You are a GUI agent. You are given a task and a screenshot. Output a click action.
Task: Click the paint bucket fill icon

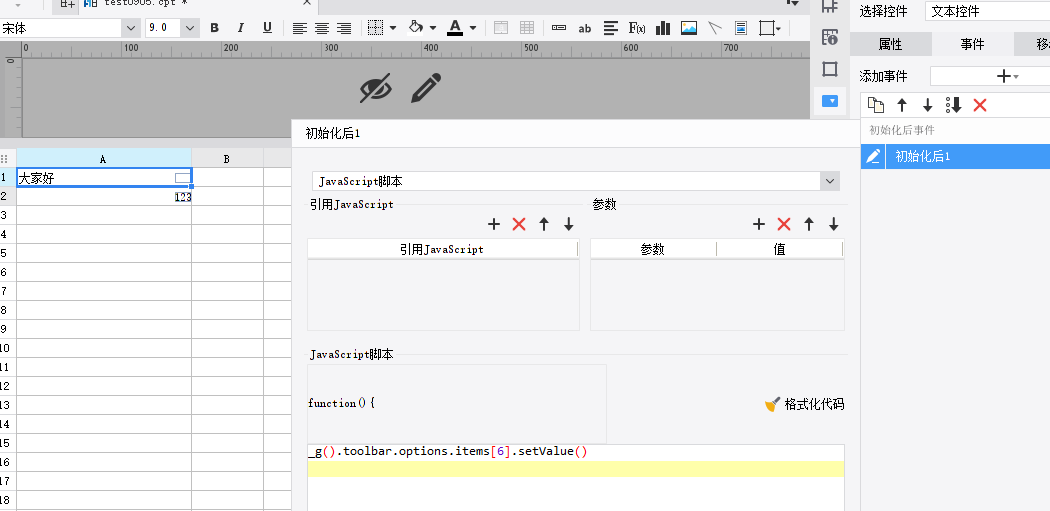tap(416, 27)
